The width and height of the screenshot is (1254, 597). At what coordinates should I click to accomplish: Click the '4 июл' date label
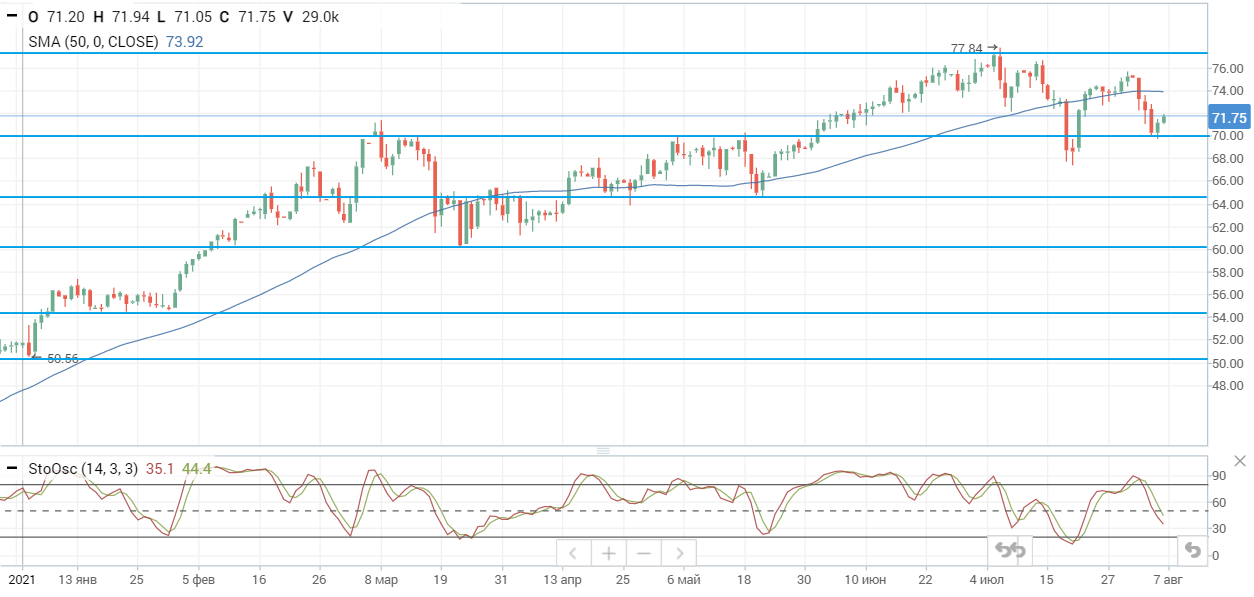click(986, 580)
